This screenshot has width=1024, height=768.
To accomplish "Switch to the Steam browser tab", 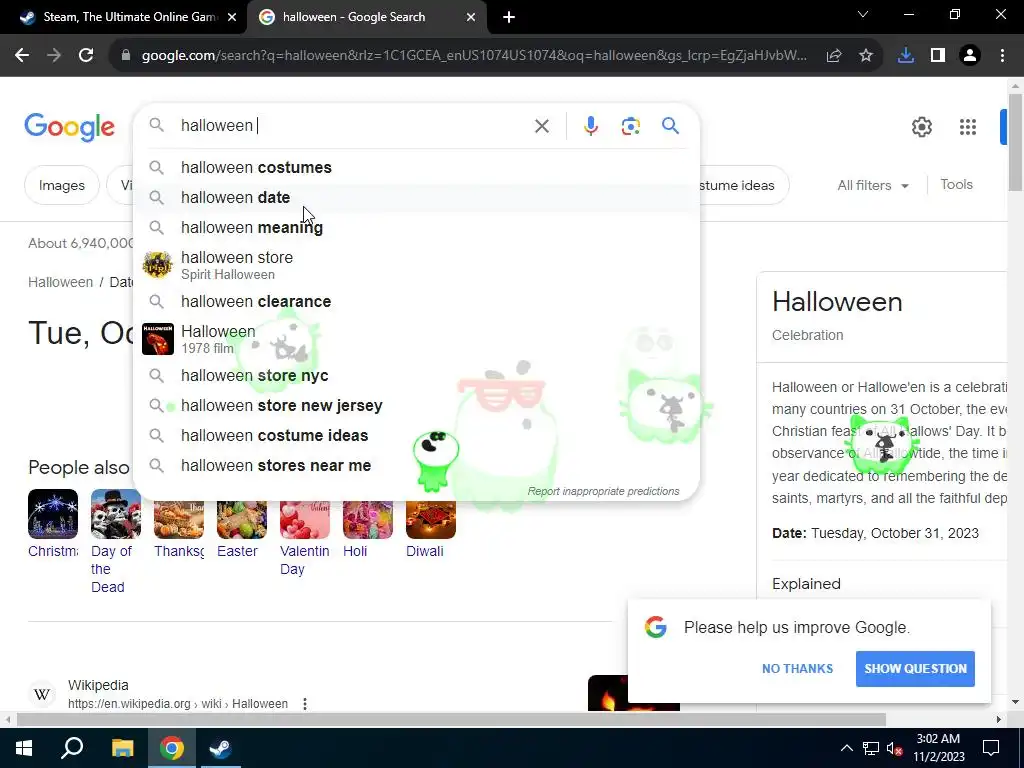I will (x=123, y=17).
